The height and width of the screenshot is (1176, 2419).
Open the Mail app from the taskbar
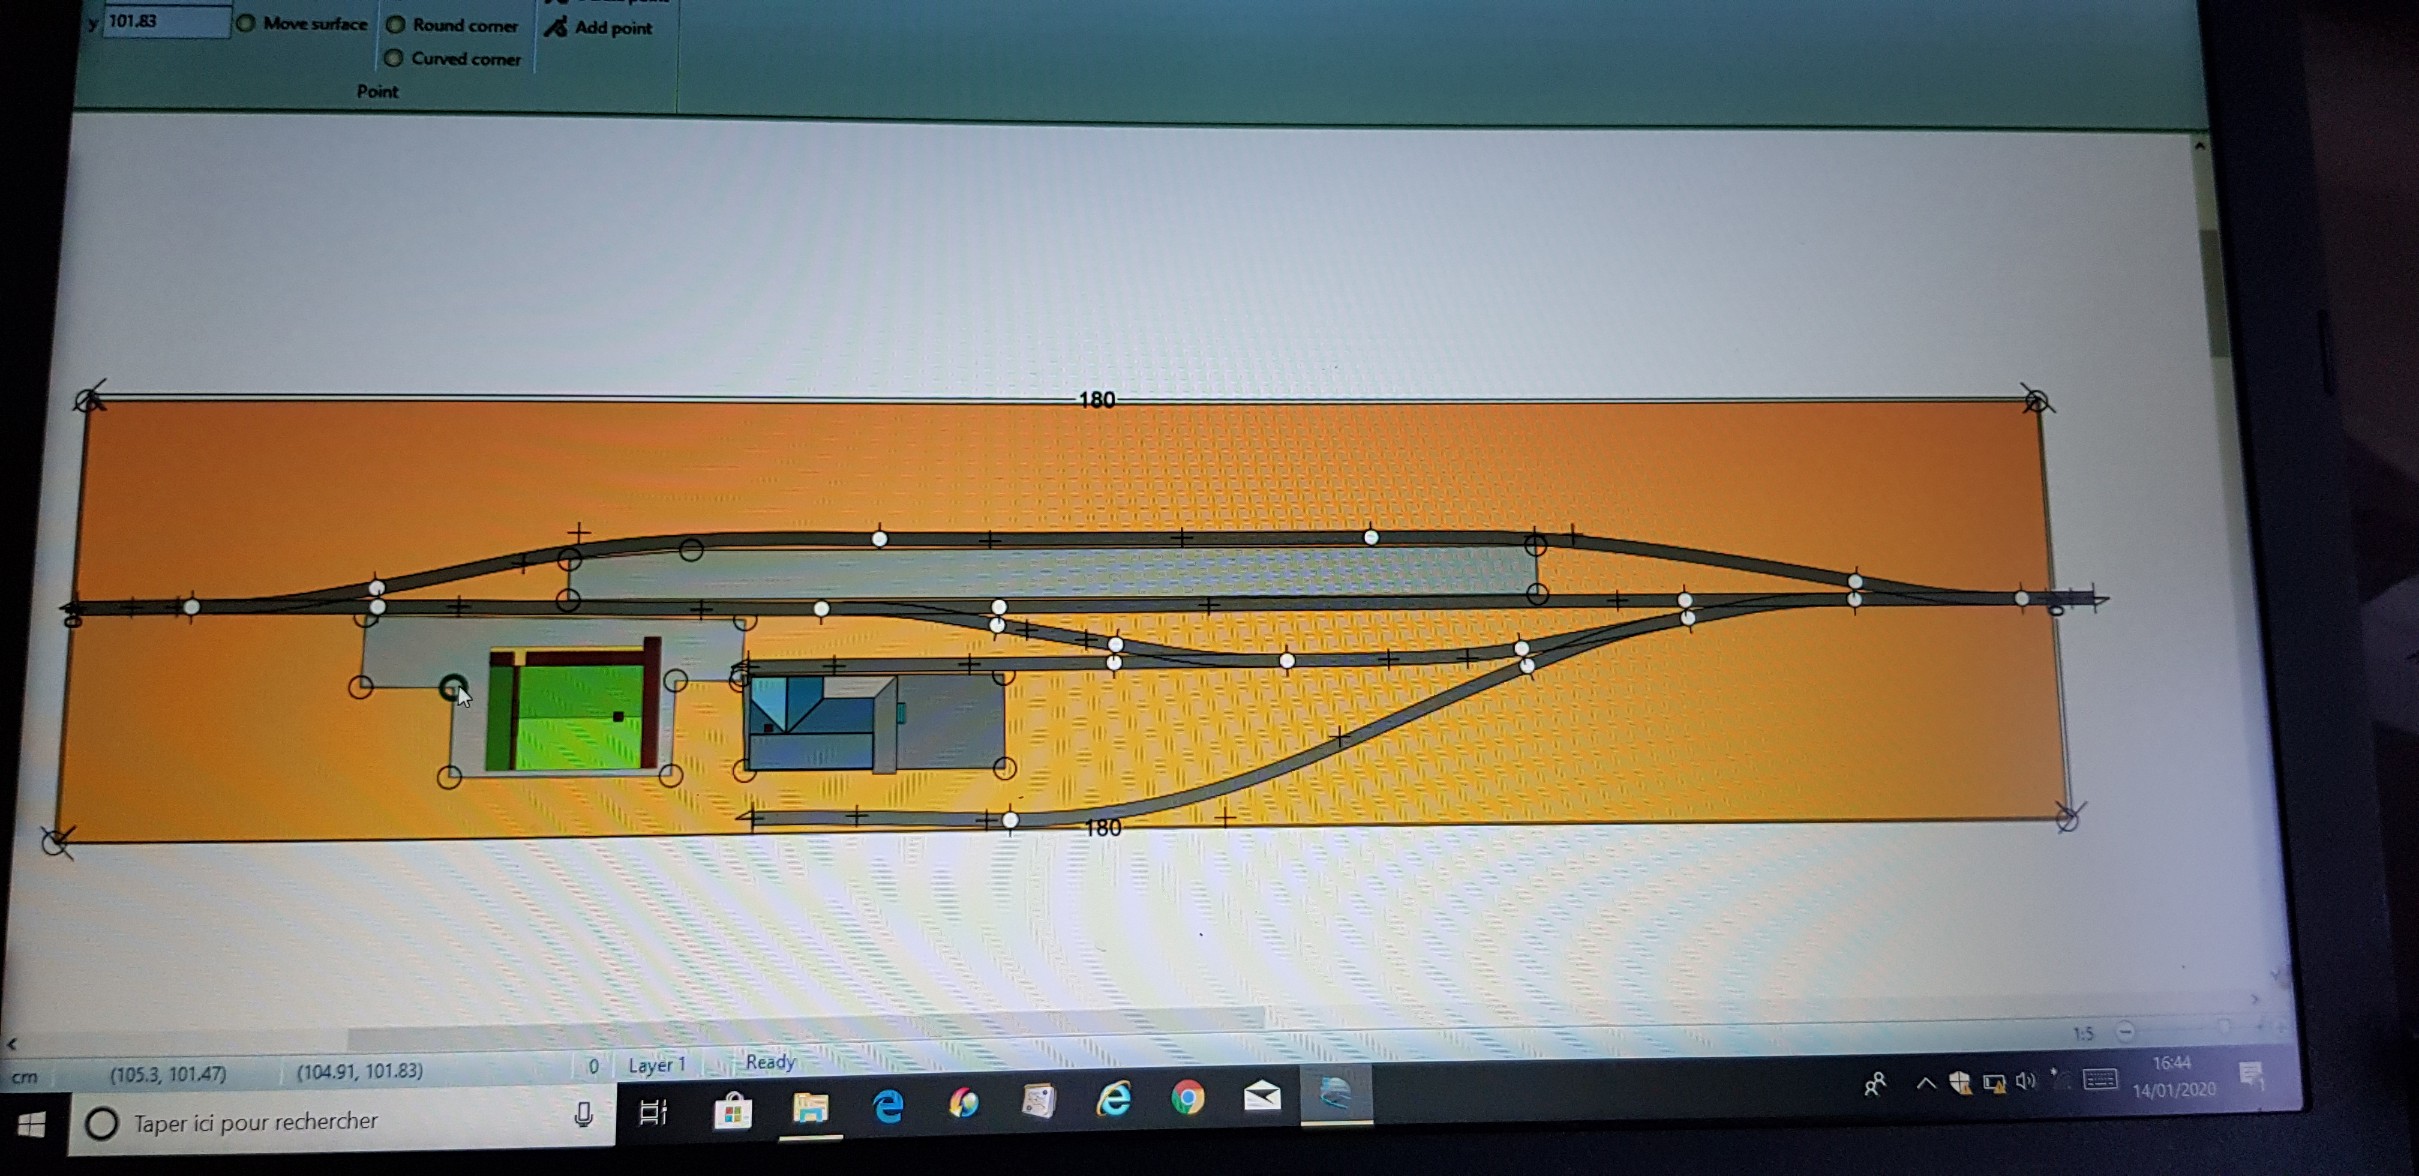tap(1262, 1096)
